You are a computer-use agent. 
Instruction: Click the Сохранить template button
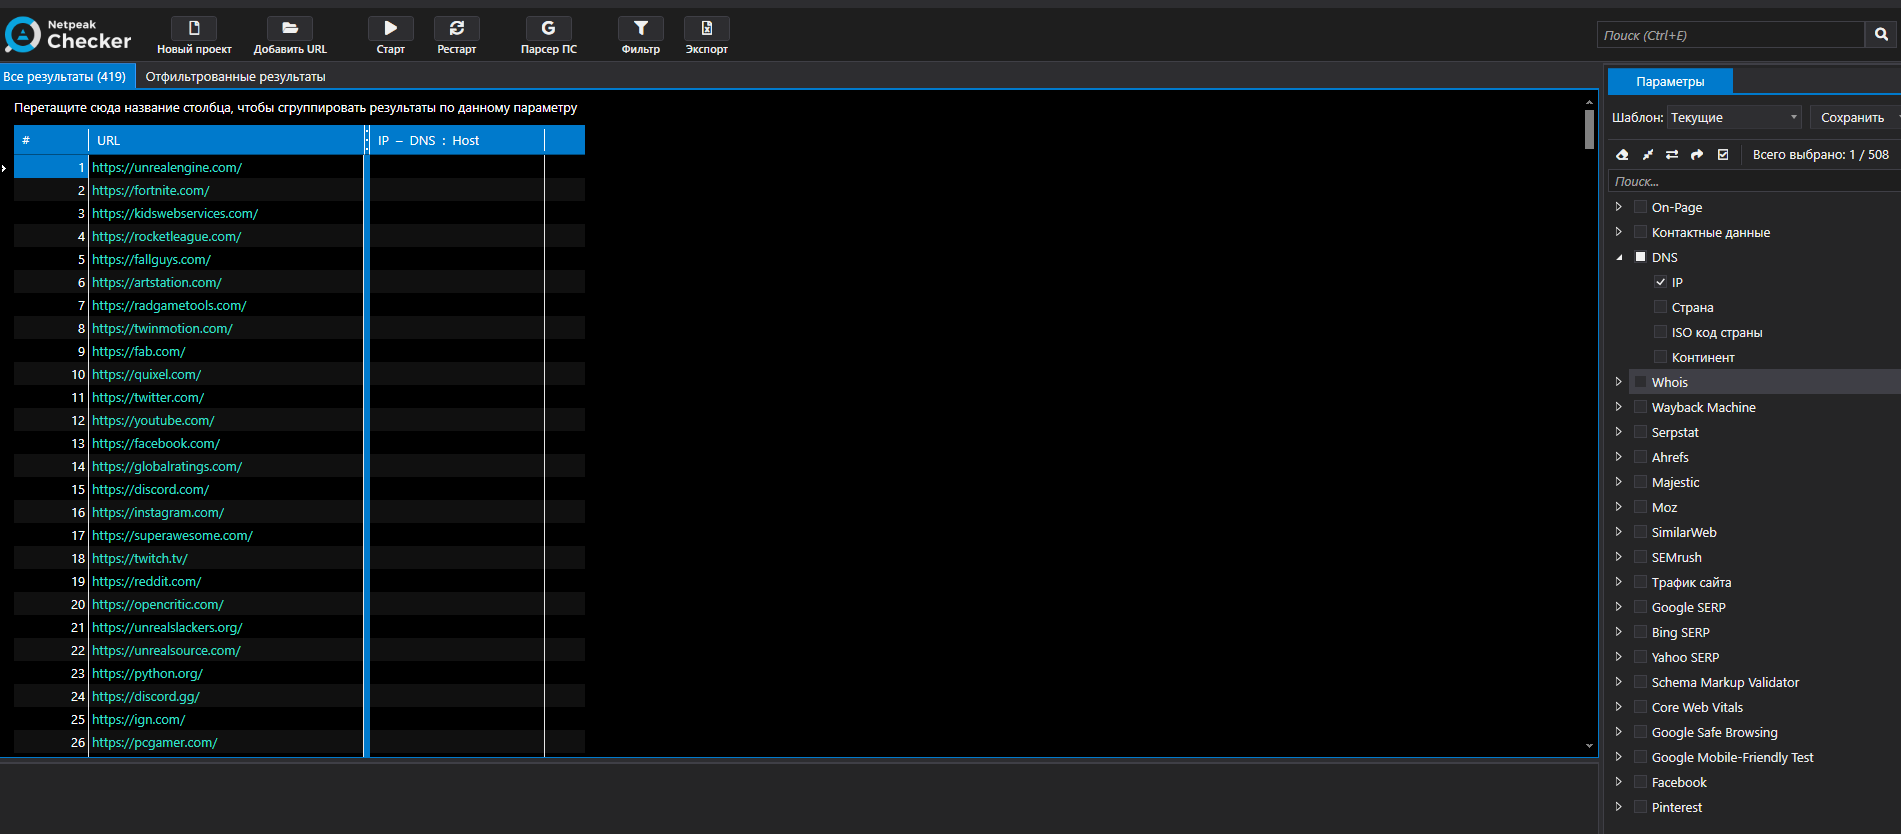(x=1852, y=118)
